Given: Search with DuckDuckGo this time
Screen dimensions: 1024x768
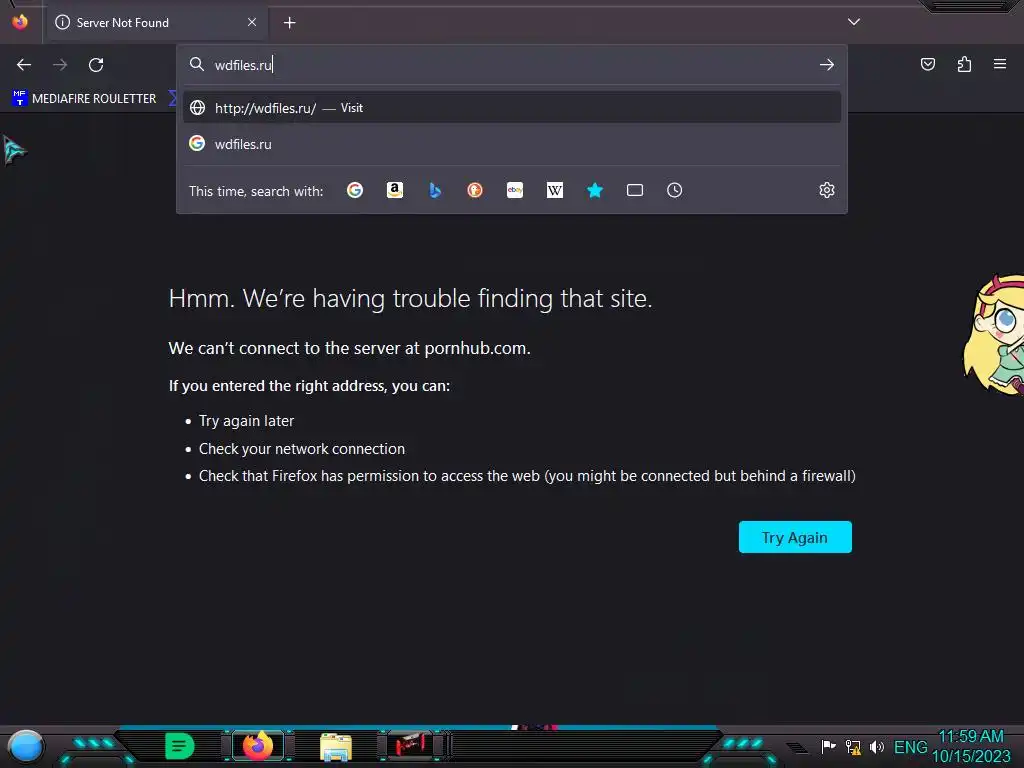Looking at the screenshot, I should coord(475,190).
